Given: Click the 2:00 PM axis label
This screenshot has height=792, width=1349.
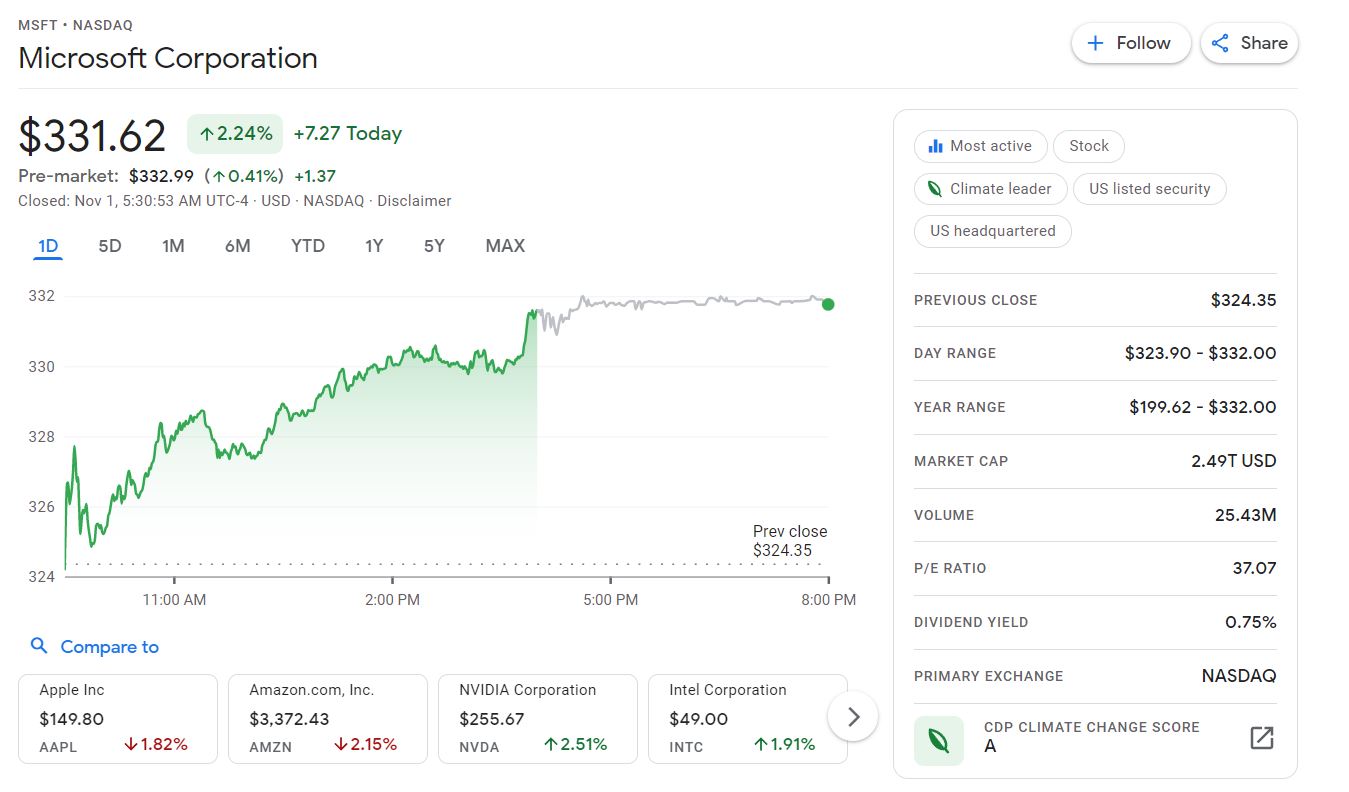Looking at the screenshot, I should point(392,600).
